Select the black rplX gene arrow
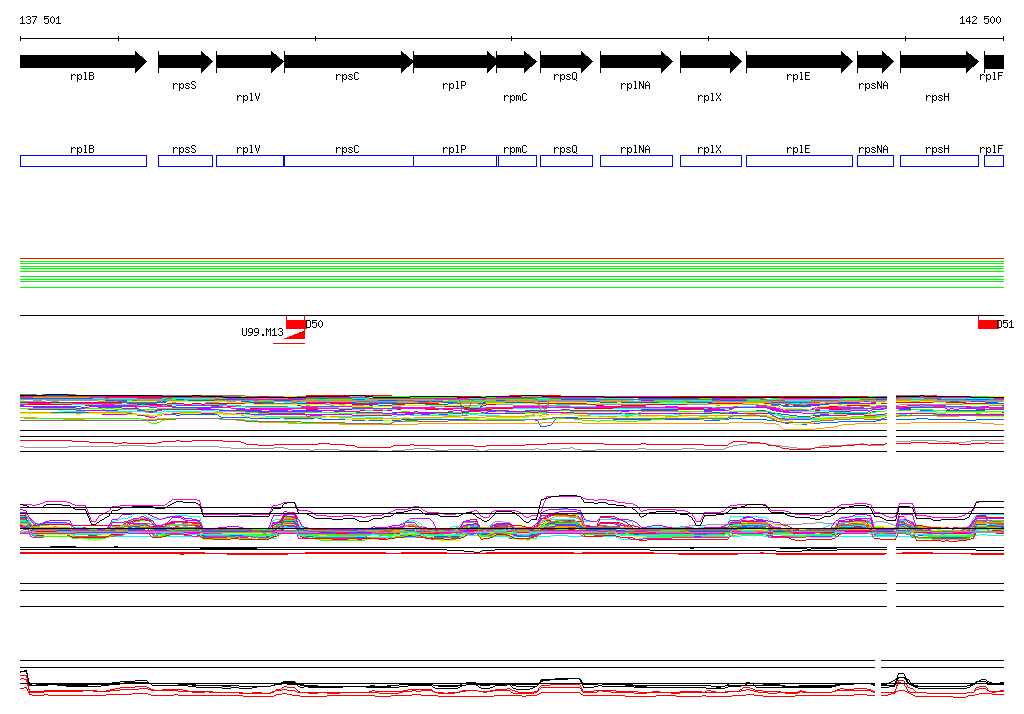Image resolution: width=1024 pixels, height=714 pixels. 711,62
